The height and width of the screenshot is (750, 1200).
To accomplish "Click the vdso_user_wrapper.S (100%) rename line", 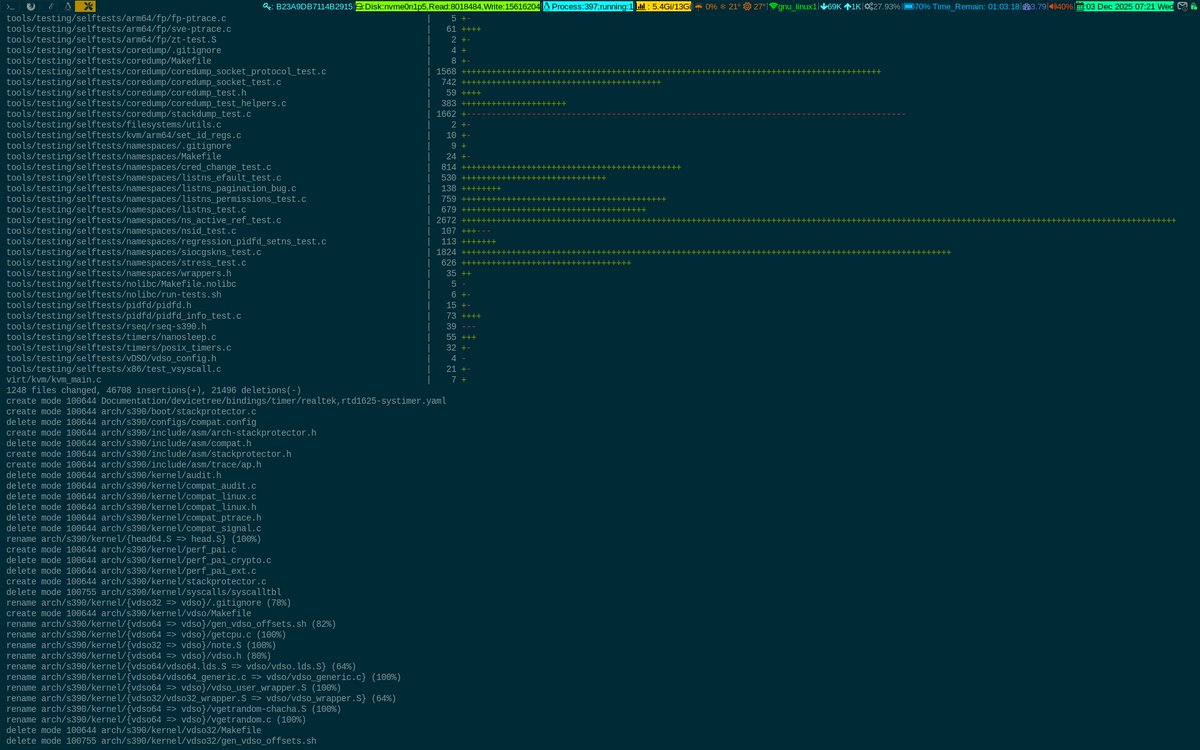I will (173, 687).
